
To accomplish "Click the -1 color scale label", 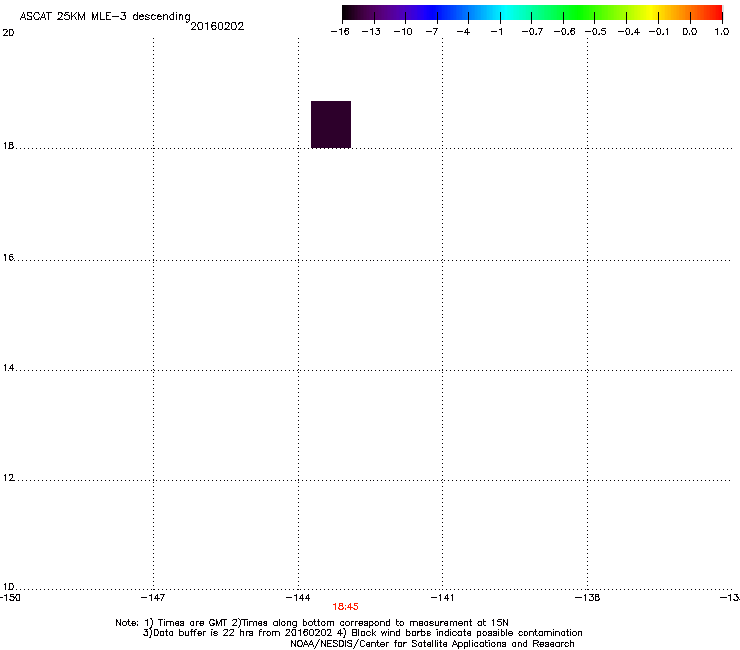I will [x=496, y=32].
